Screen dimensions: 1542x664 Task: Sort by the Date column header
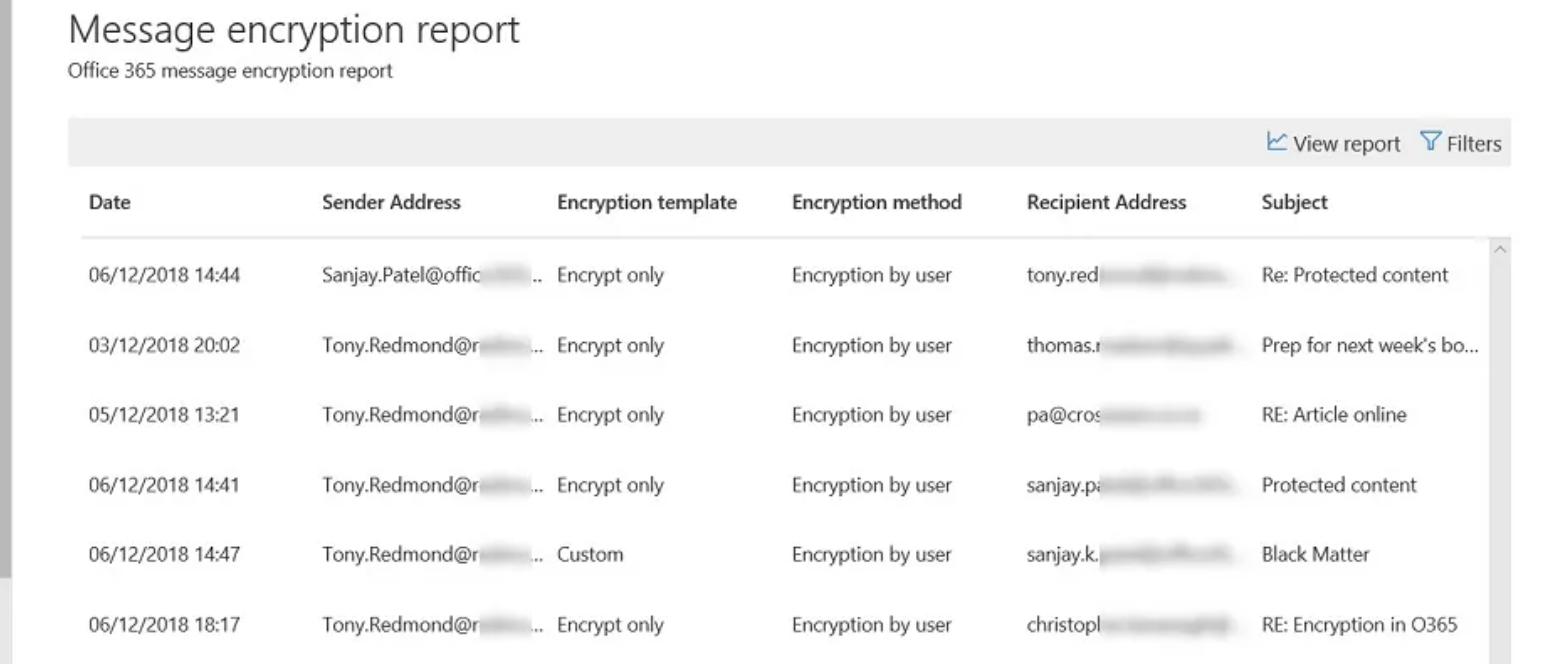pyautogui.click(x=110, y=202)
